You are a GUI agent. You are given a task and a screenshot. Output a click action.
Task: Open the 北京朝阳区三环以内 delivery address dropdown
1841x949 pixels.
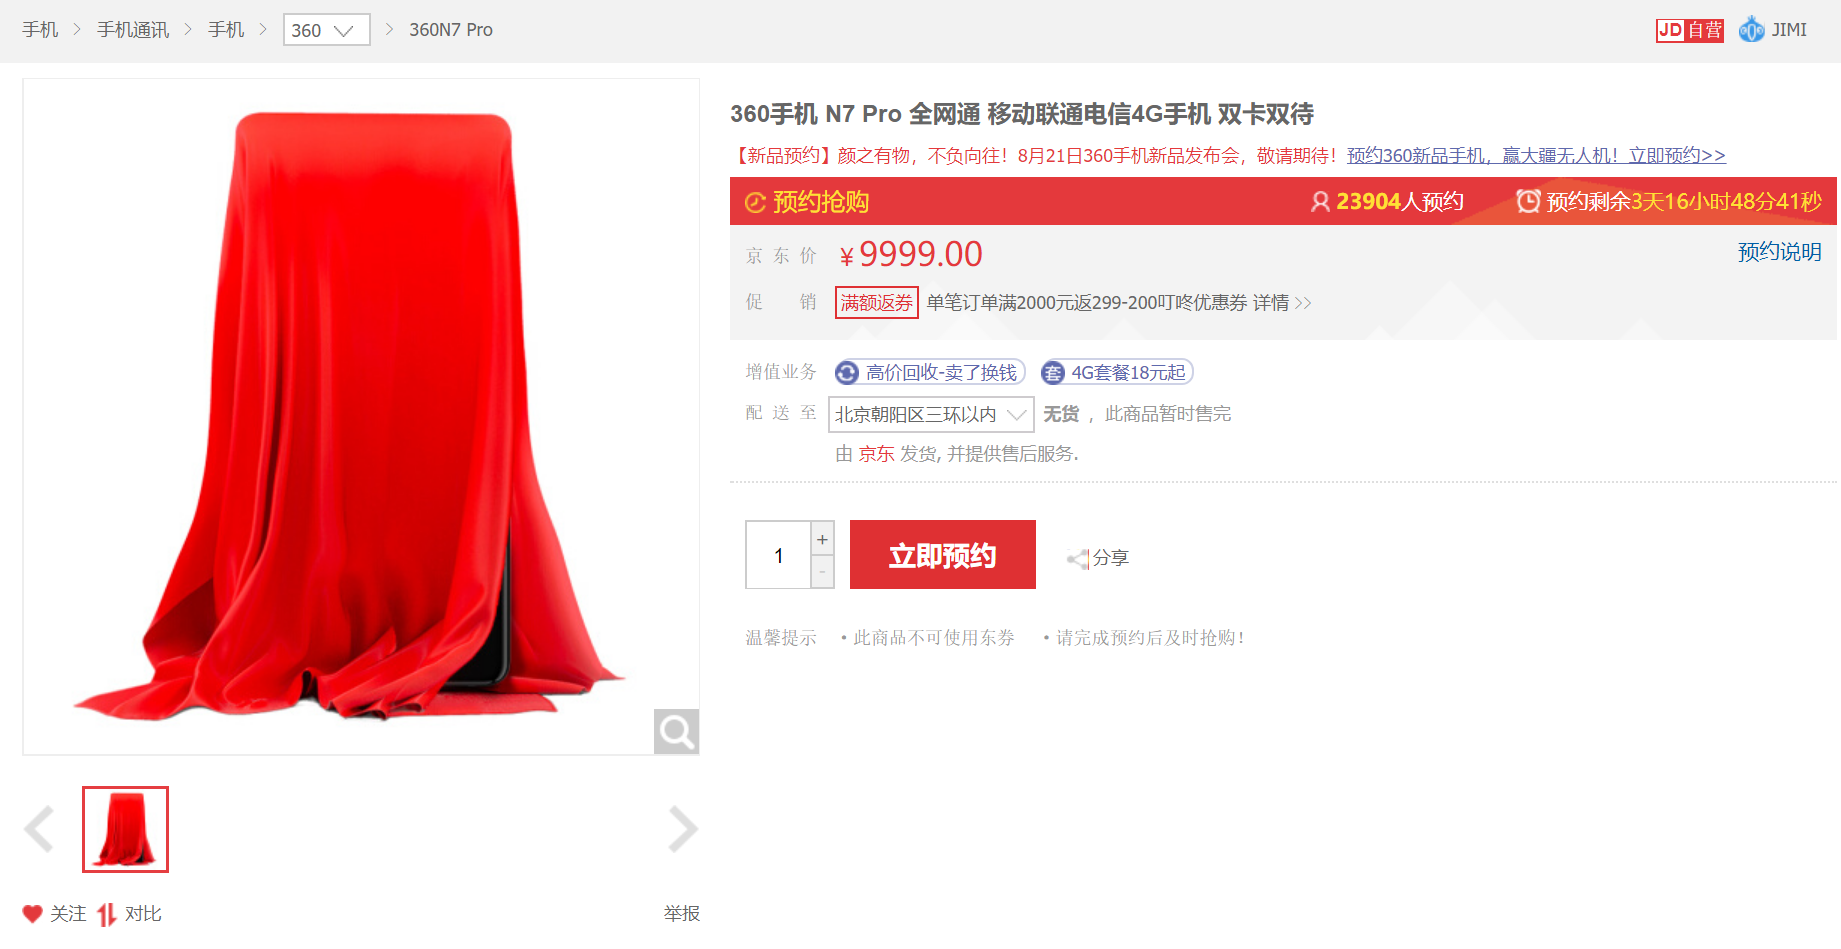click(x=931, y=414)
